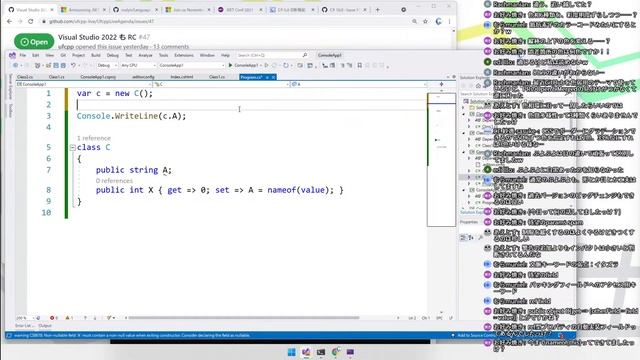Open the View menu
This screenshot has width=640, height=360.
pos(50,55)
